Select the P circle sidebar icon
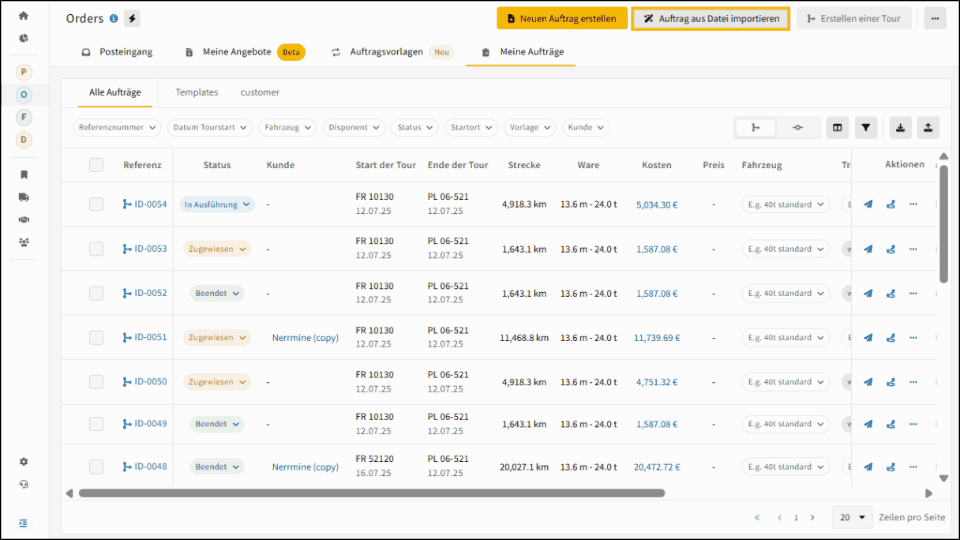This screenshot has width=960, height=540. [x=23, y=72]
